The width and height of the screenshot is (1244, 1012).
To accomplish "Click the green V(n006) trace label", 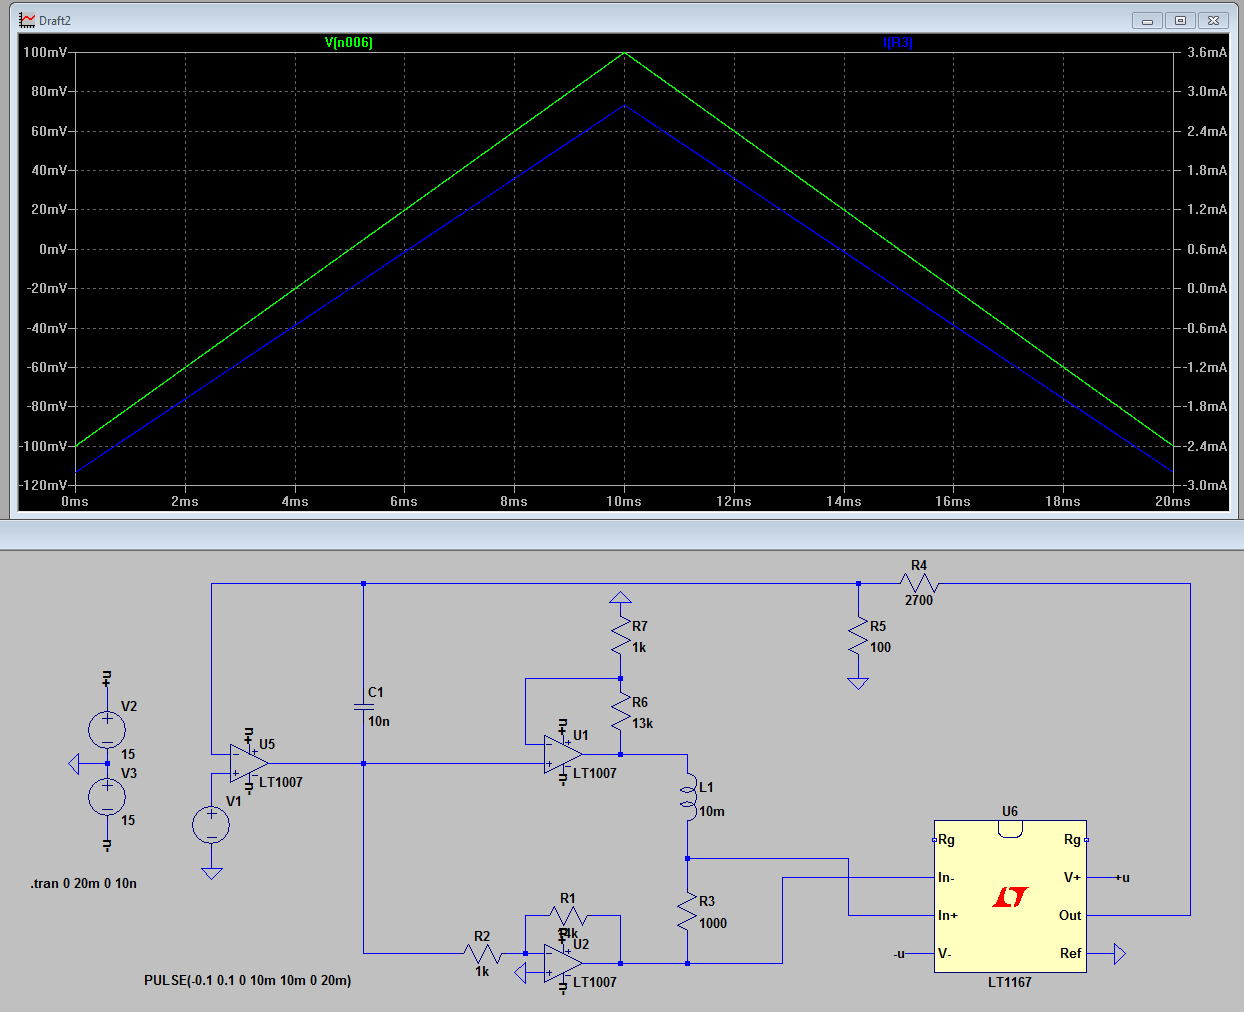I will tap(348, 43).
